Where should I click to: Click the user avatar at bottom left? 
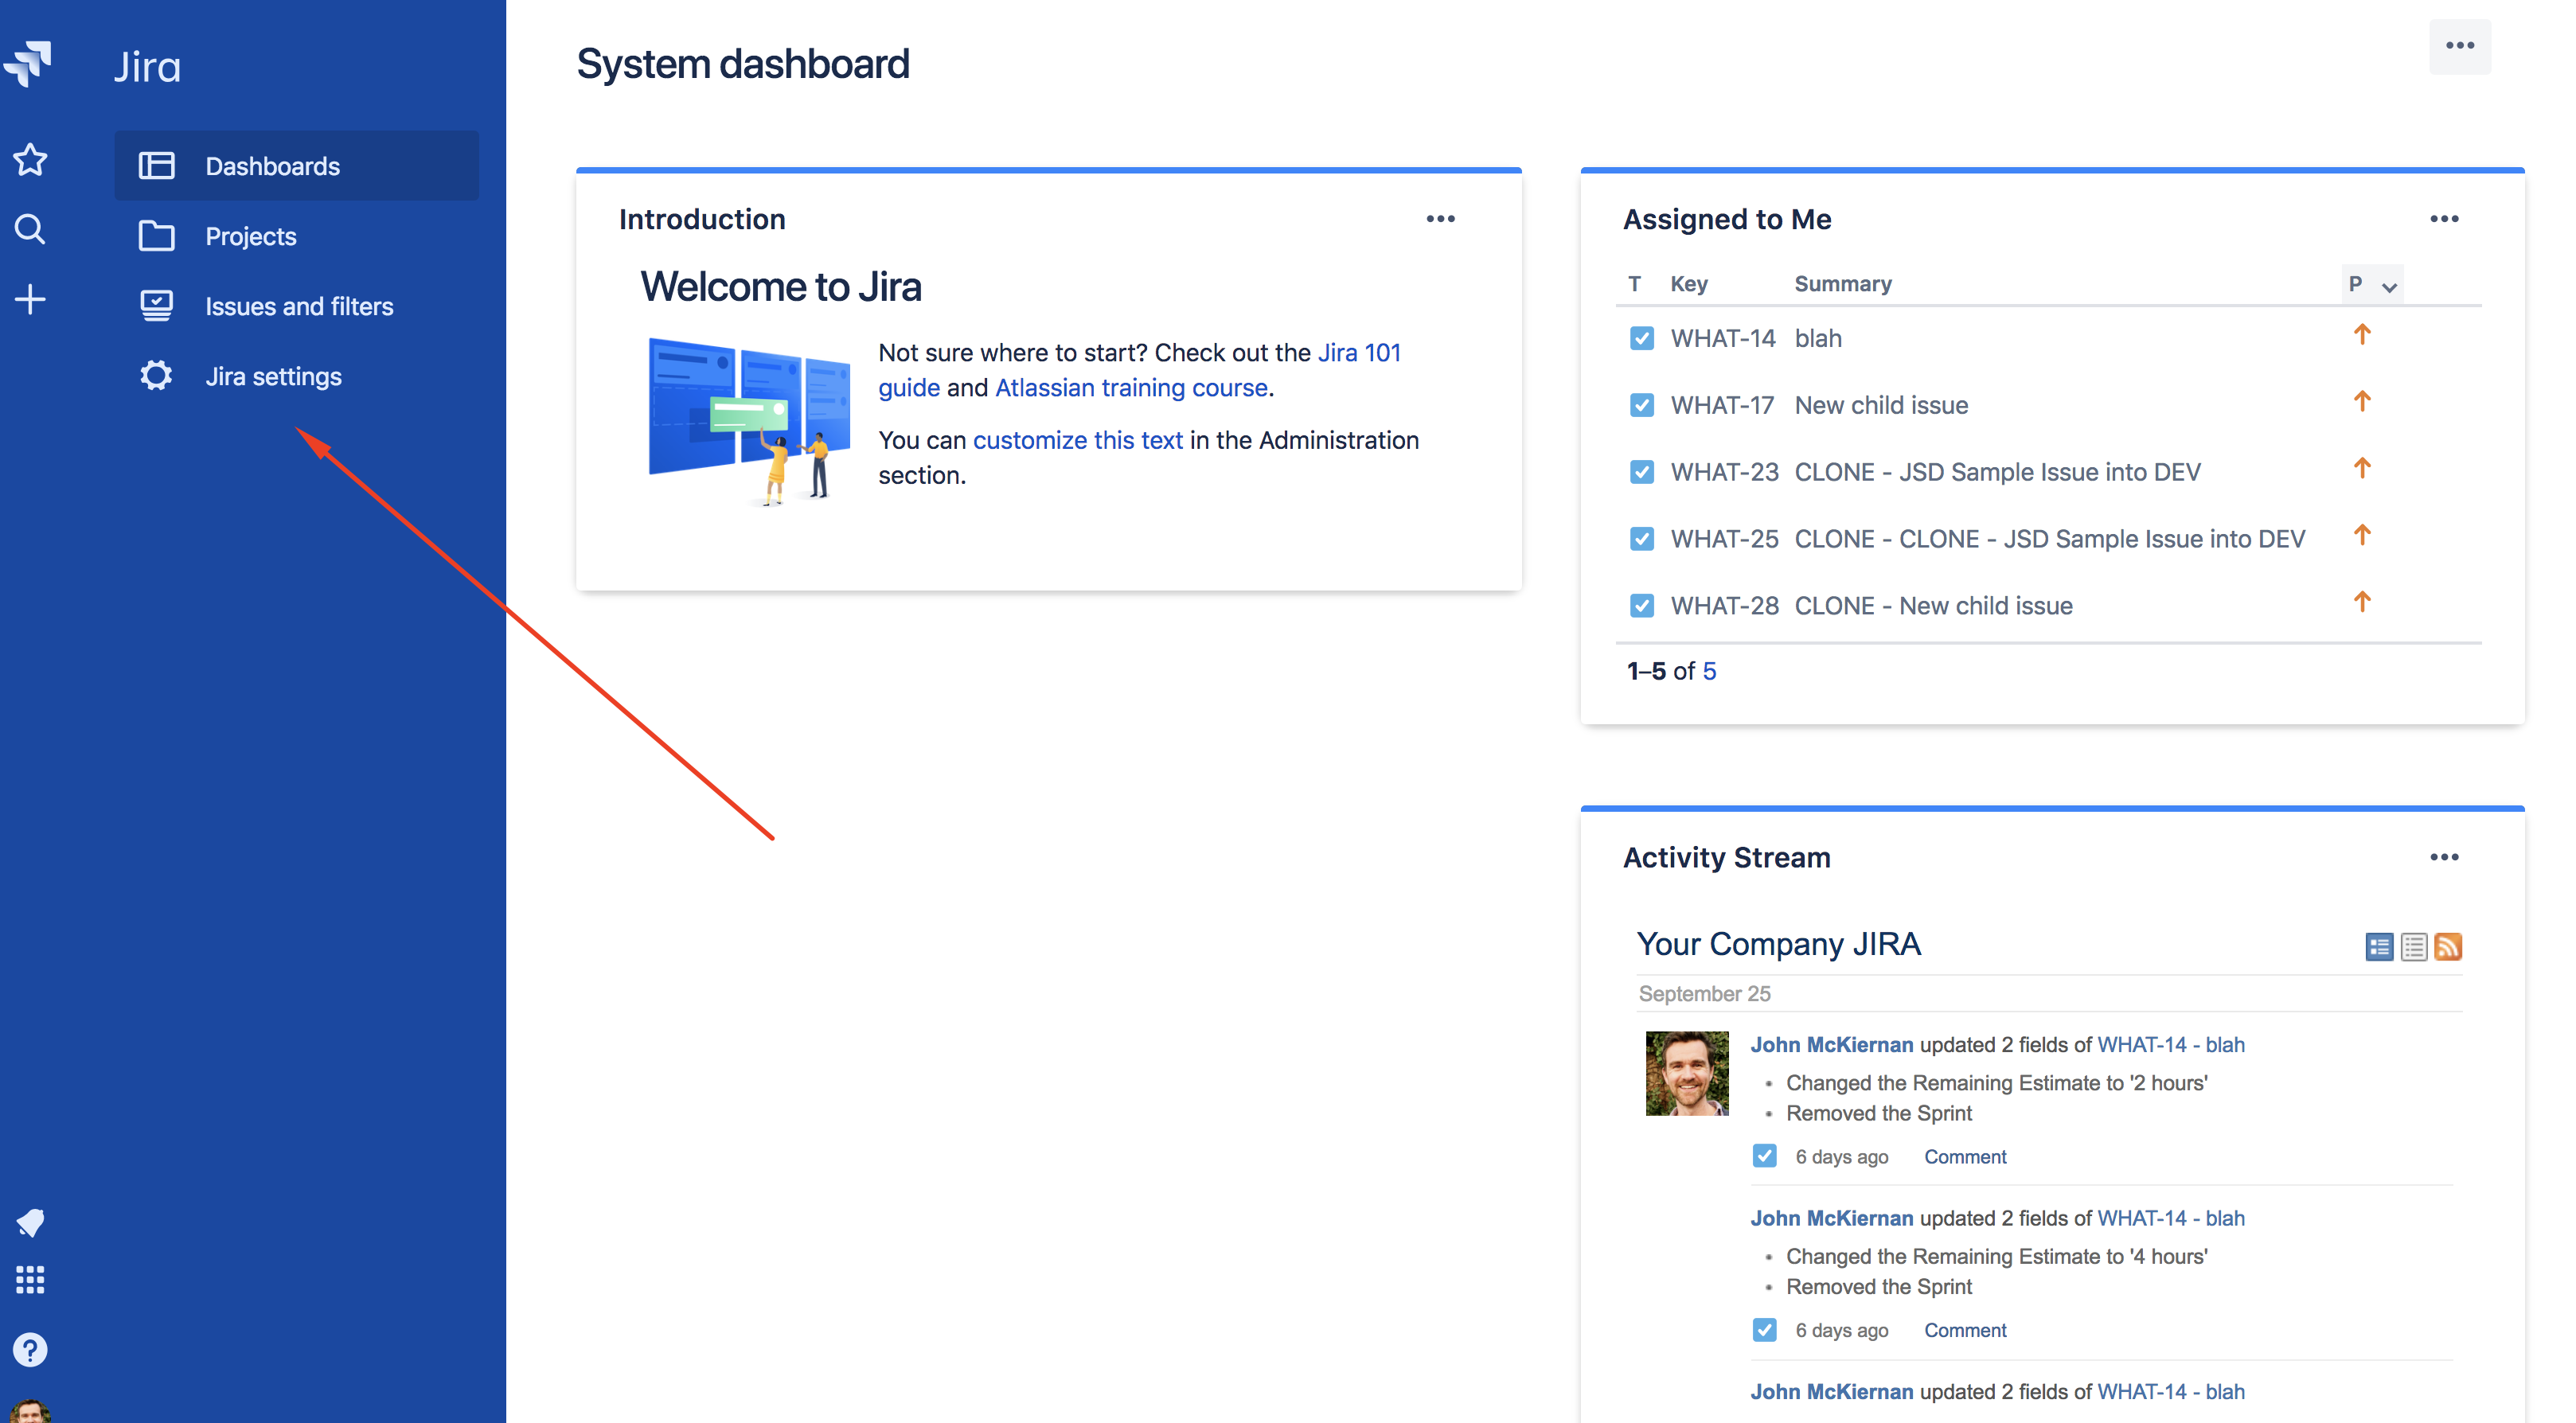click(x=30, y=1410)
